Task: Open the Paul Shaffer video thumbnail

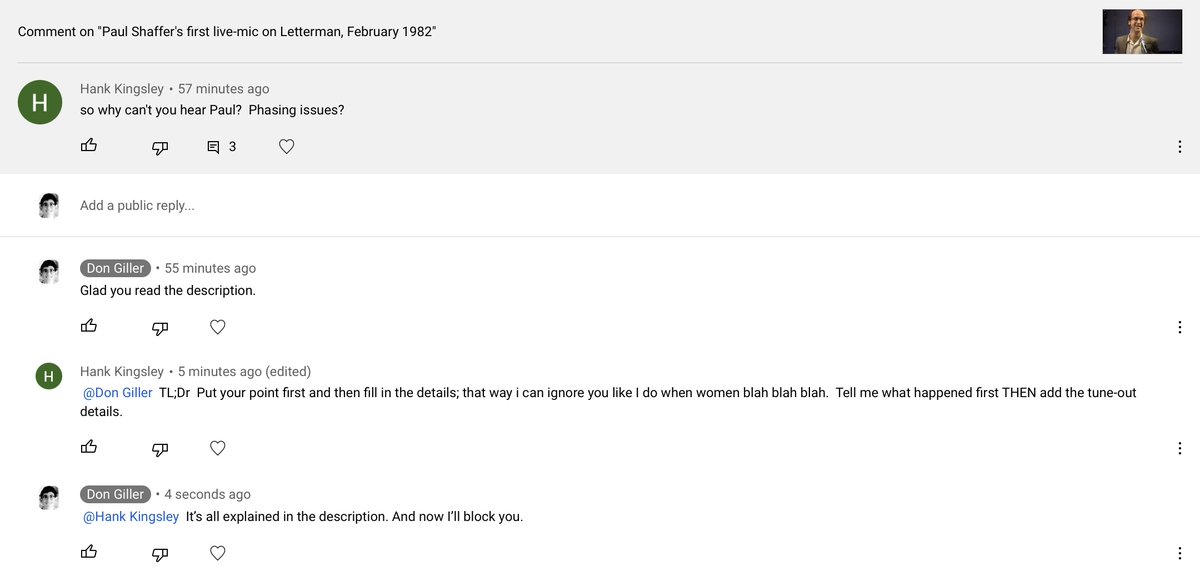Action: [x=1142, y=31]
